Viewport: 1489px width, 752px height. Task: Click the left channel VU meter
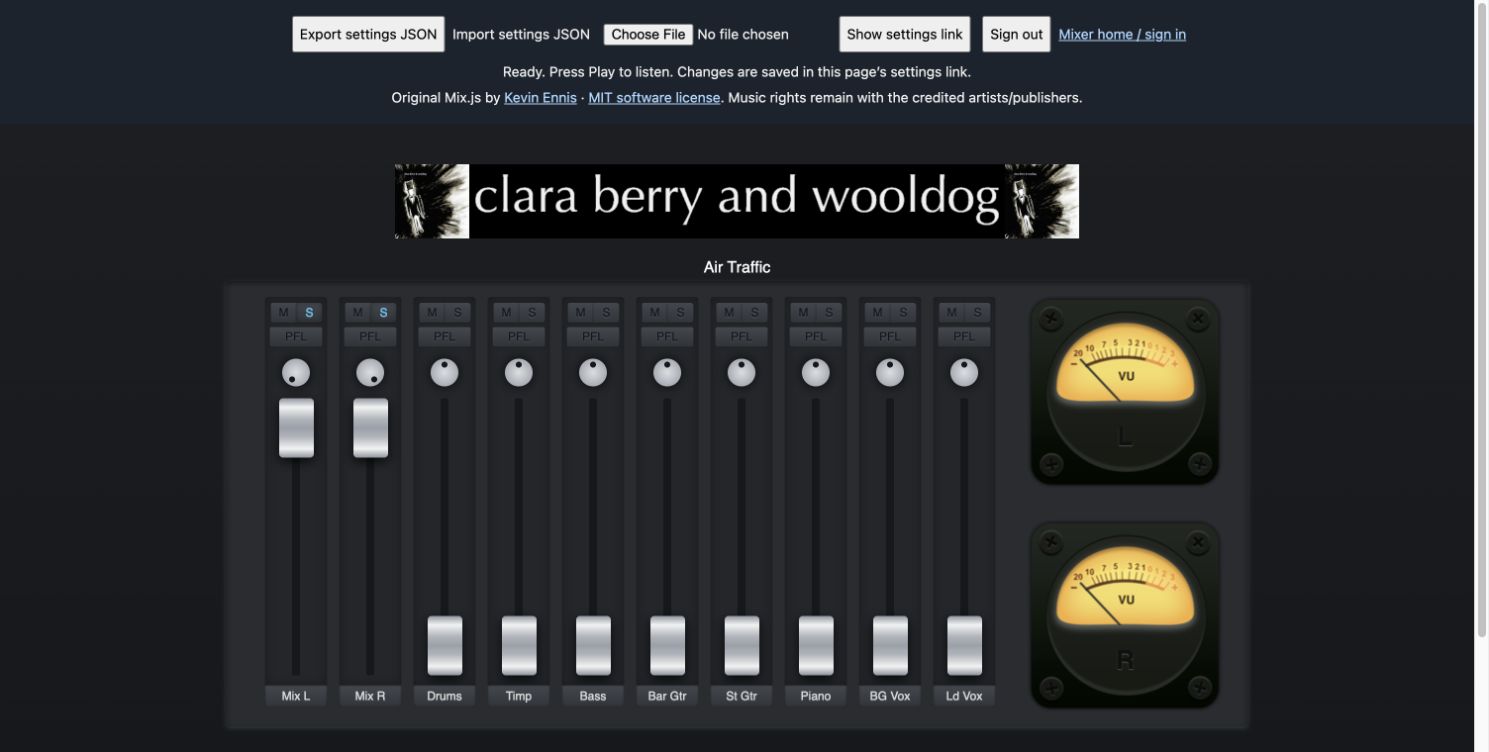1125,392
